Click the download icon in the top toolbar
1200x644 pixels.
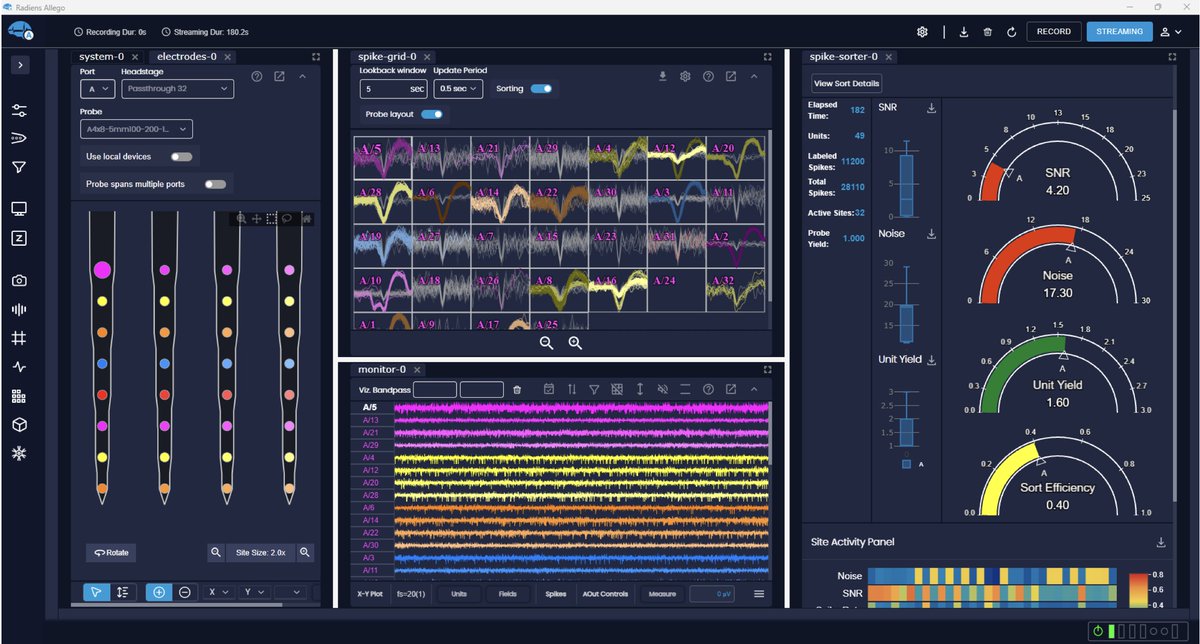963,31
